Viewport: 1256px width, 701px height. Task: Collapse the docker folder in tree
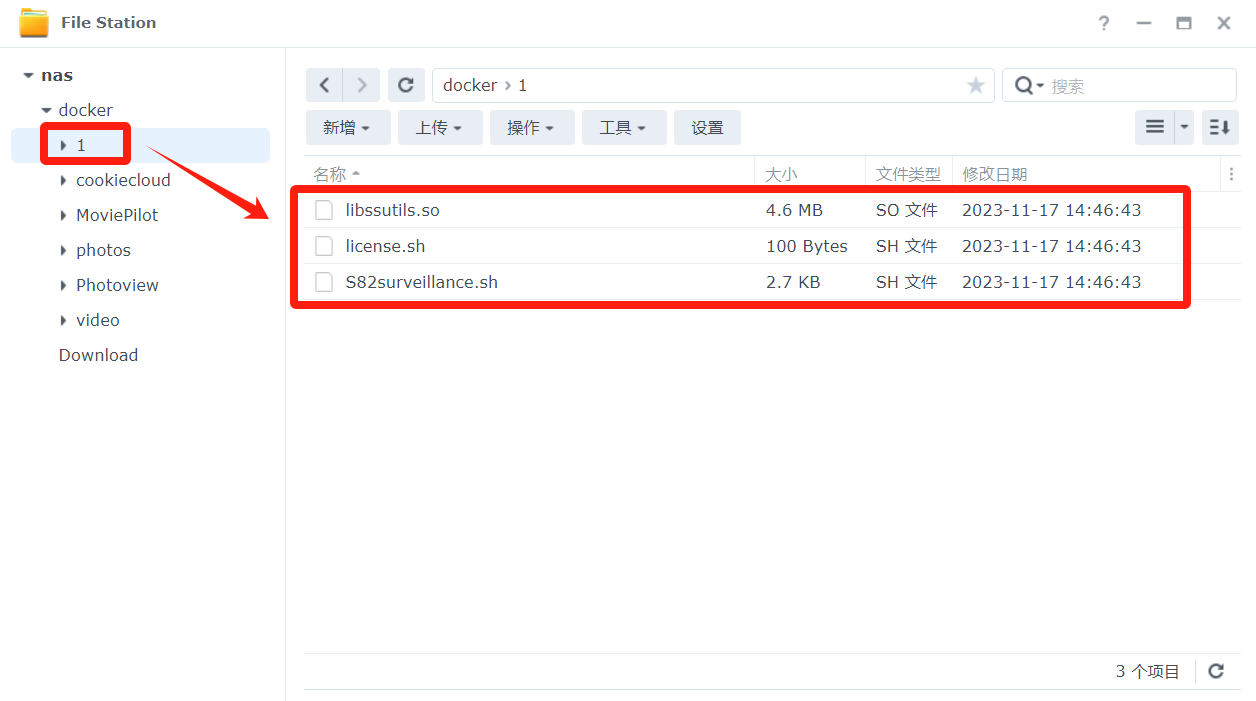click(x=46, y=111)
